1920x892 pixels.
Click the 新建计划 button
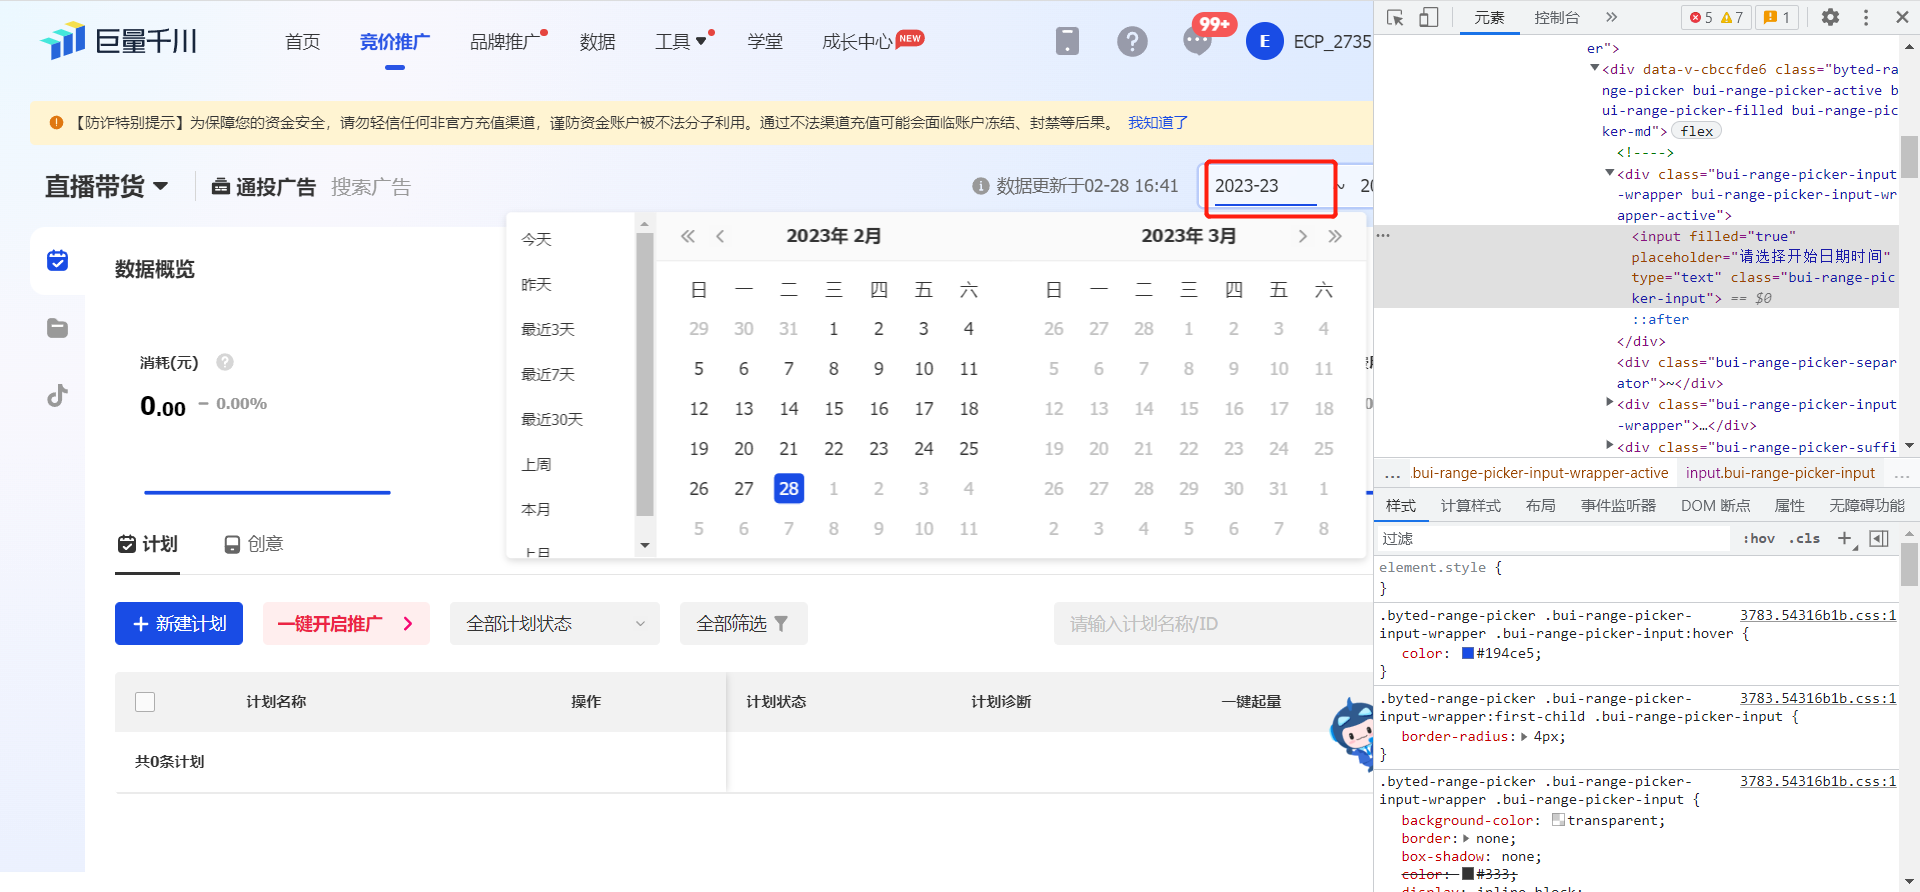pos(179,624)
